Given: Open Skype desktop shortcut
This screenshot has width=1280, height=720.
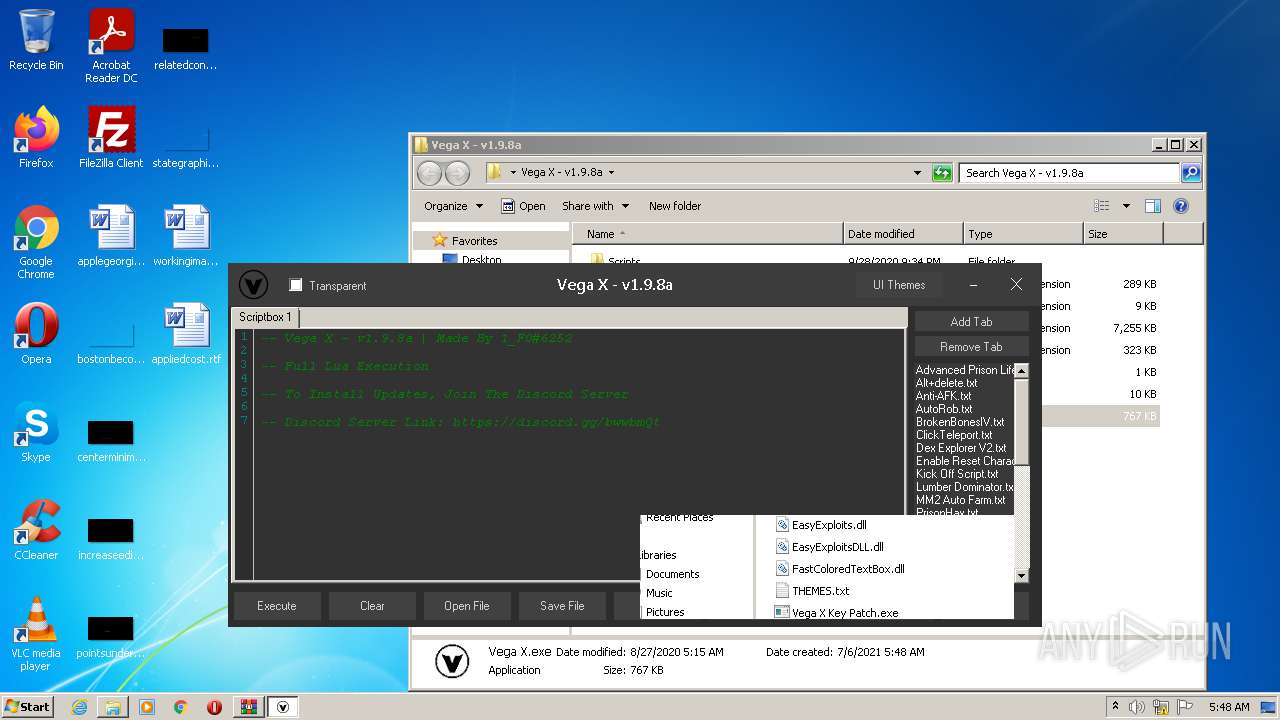Looking at the screenshot, I should coord(36,432).
